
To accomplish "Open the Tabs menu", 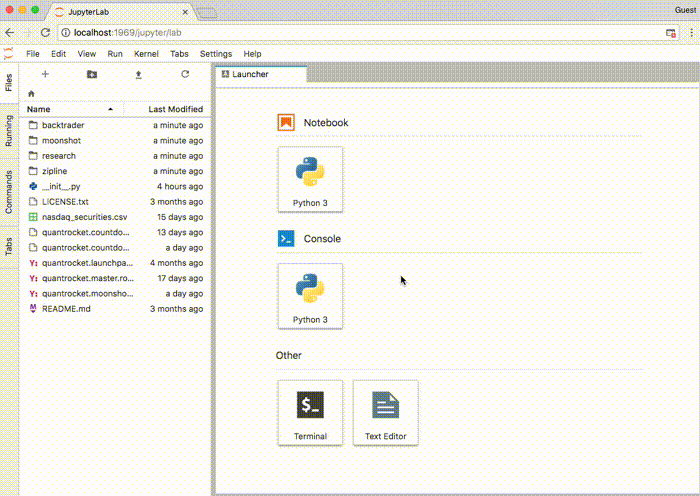I will 179,54.
